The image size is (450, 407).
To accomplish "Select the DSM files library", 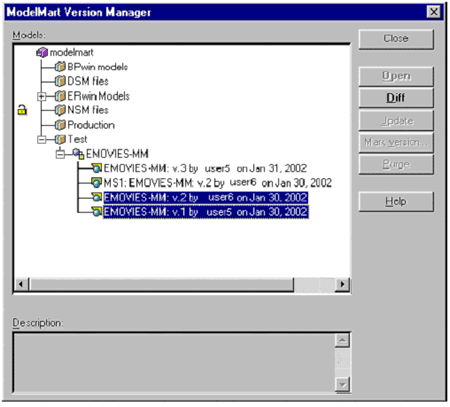I will coord(88,81).
